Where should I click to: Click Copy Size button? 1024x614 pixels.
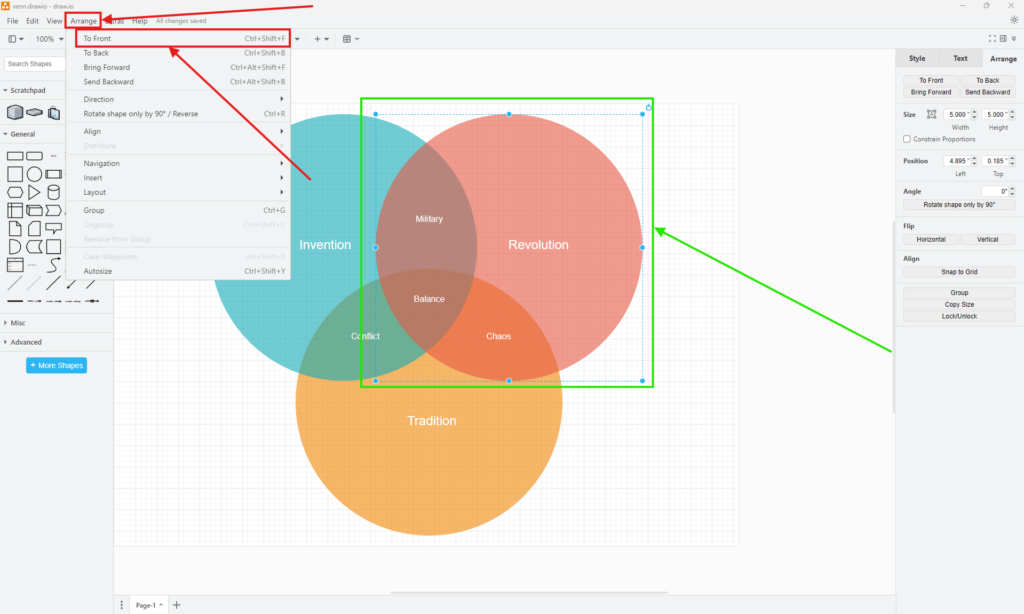click(959, 304)
